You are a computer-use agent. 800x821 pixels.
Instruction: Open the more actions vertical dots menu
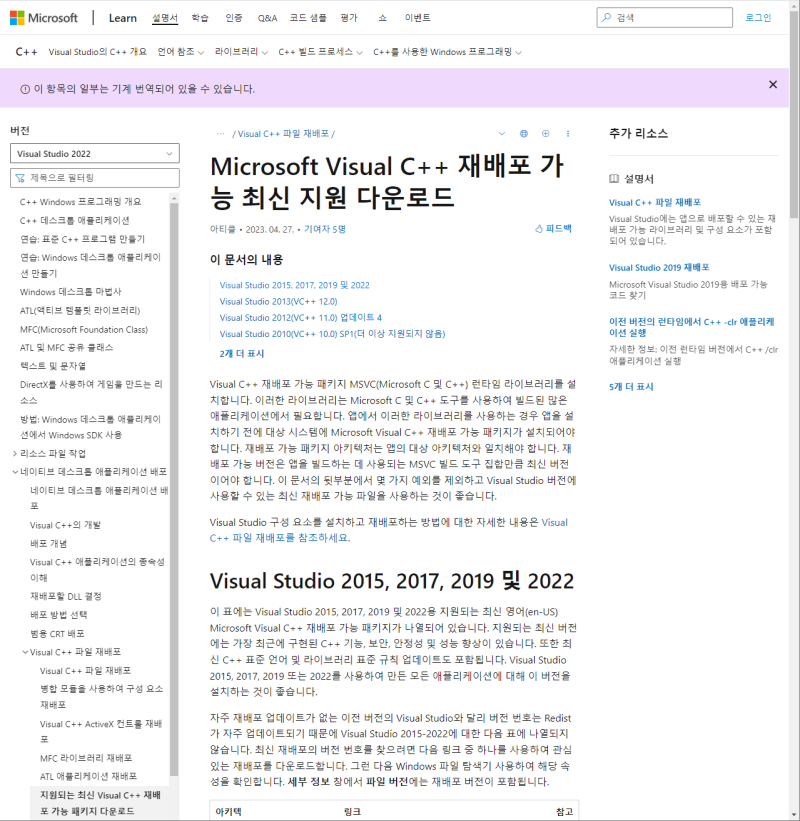click(x=568, y=134)
